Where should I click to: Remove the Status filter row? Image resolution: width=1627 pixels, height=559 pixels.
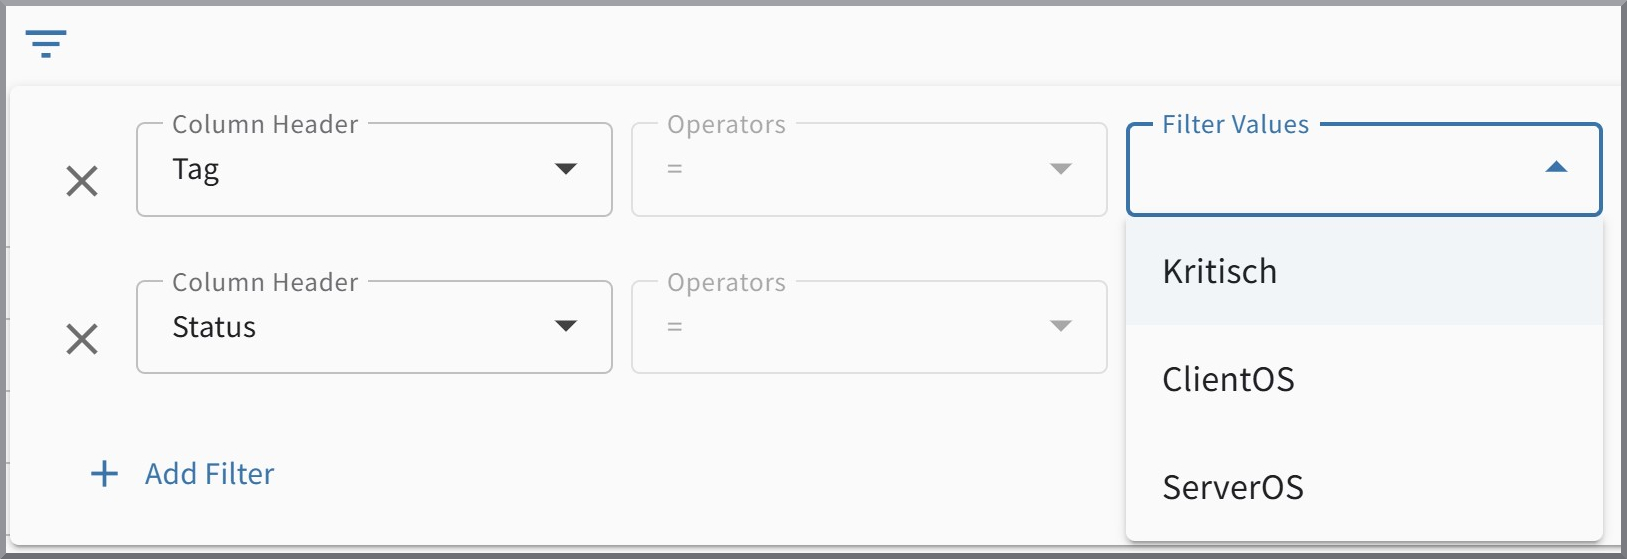pos(82,339)
